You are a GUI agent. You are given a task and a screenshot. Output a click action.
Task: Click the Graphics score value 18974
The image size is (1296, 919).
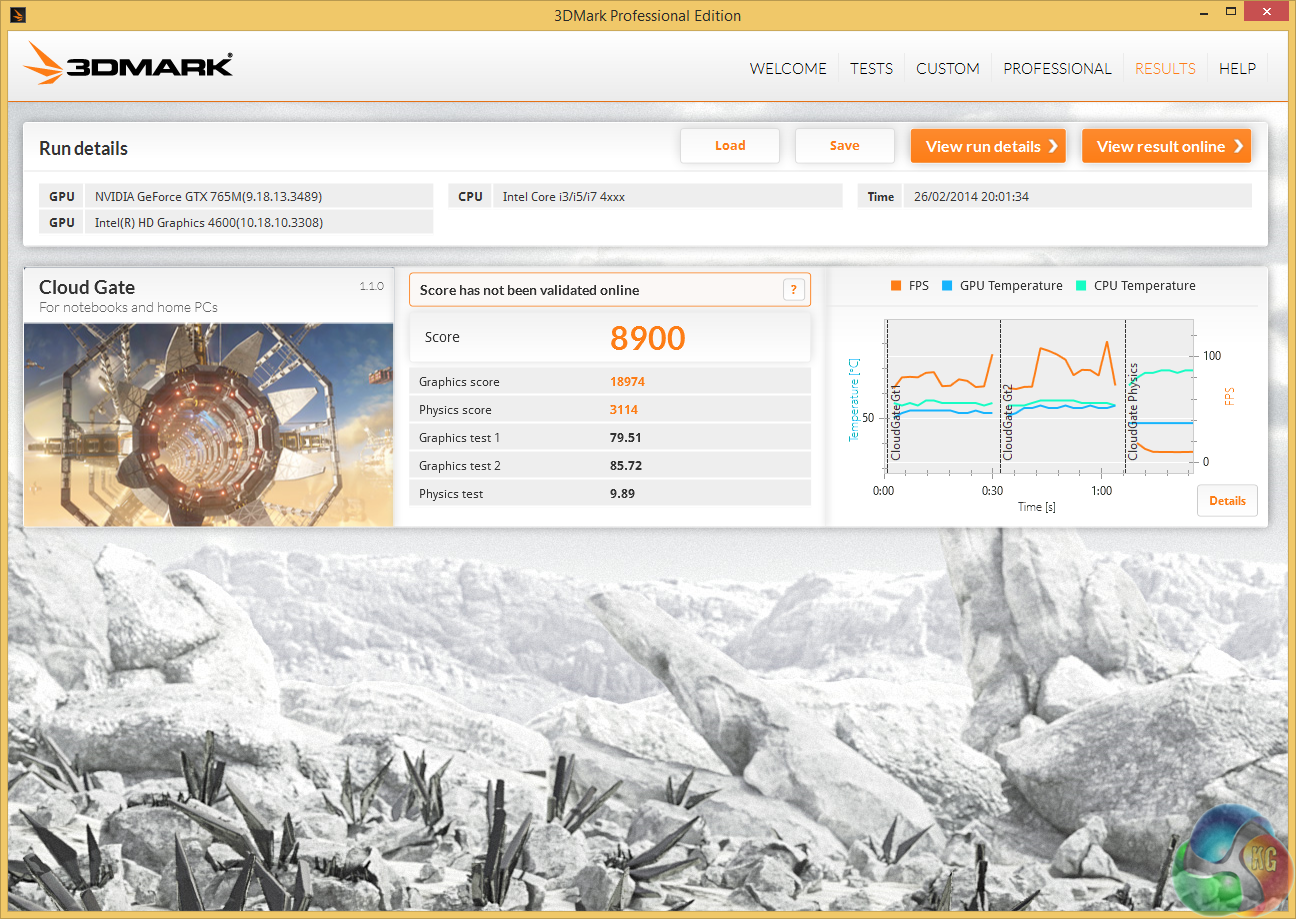pos(627,382)
